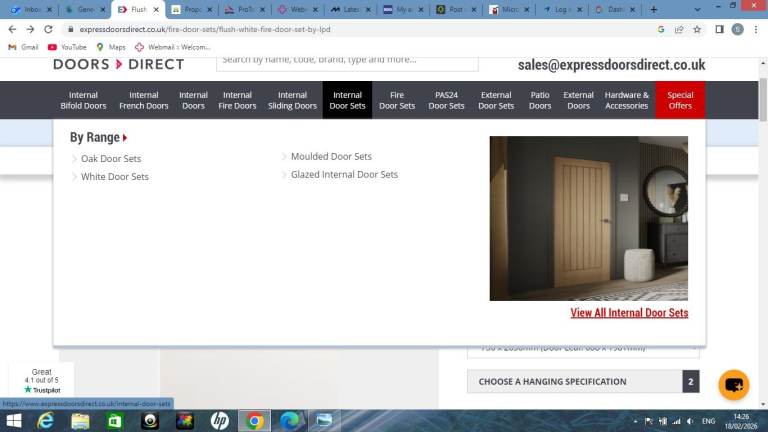The height and width of the screenshot is (432, 768).
Task: Expand the Choose a Hanging Specification section
Action: 583,381
